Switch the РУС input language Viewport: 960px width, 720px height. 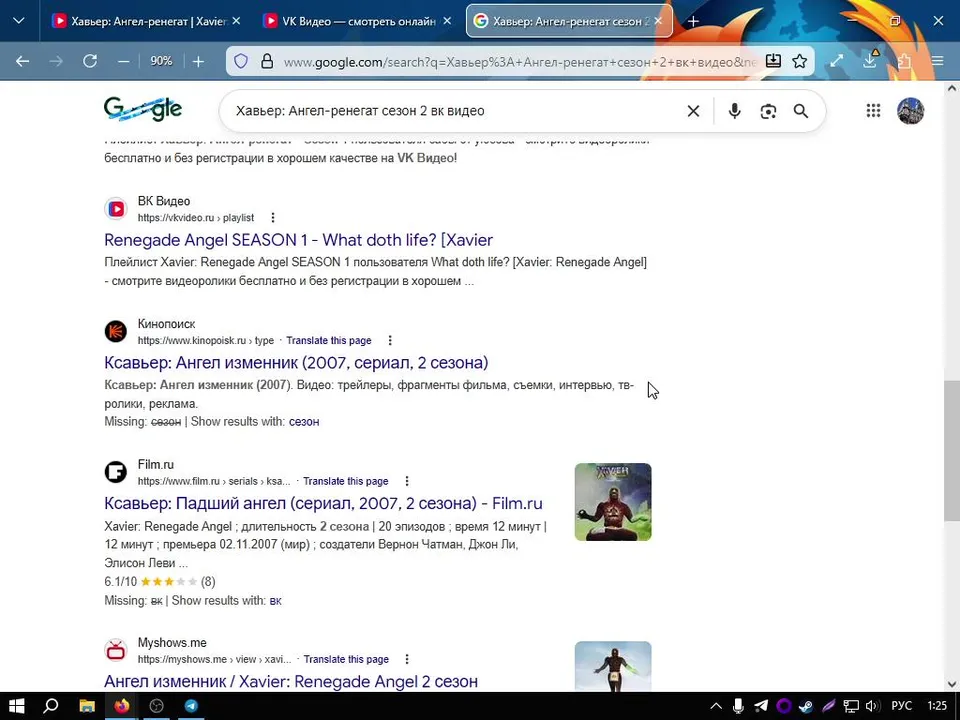[901, 706]
